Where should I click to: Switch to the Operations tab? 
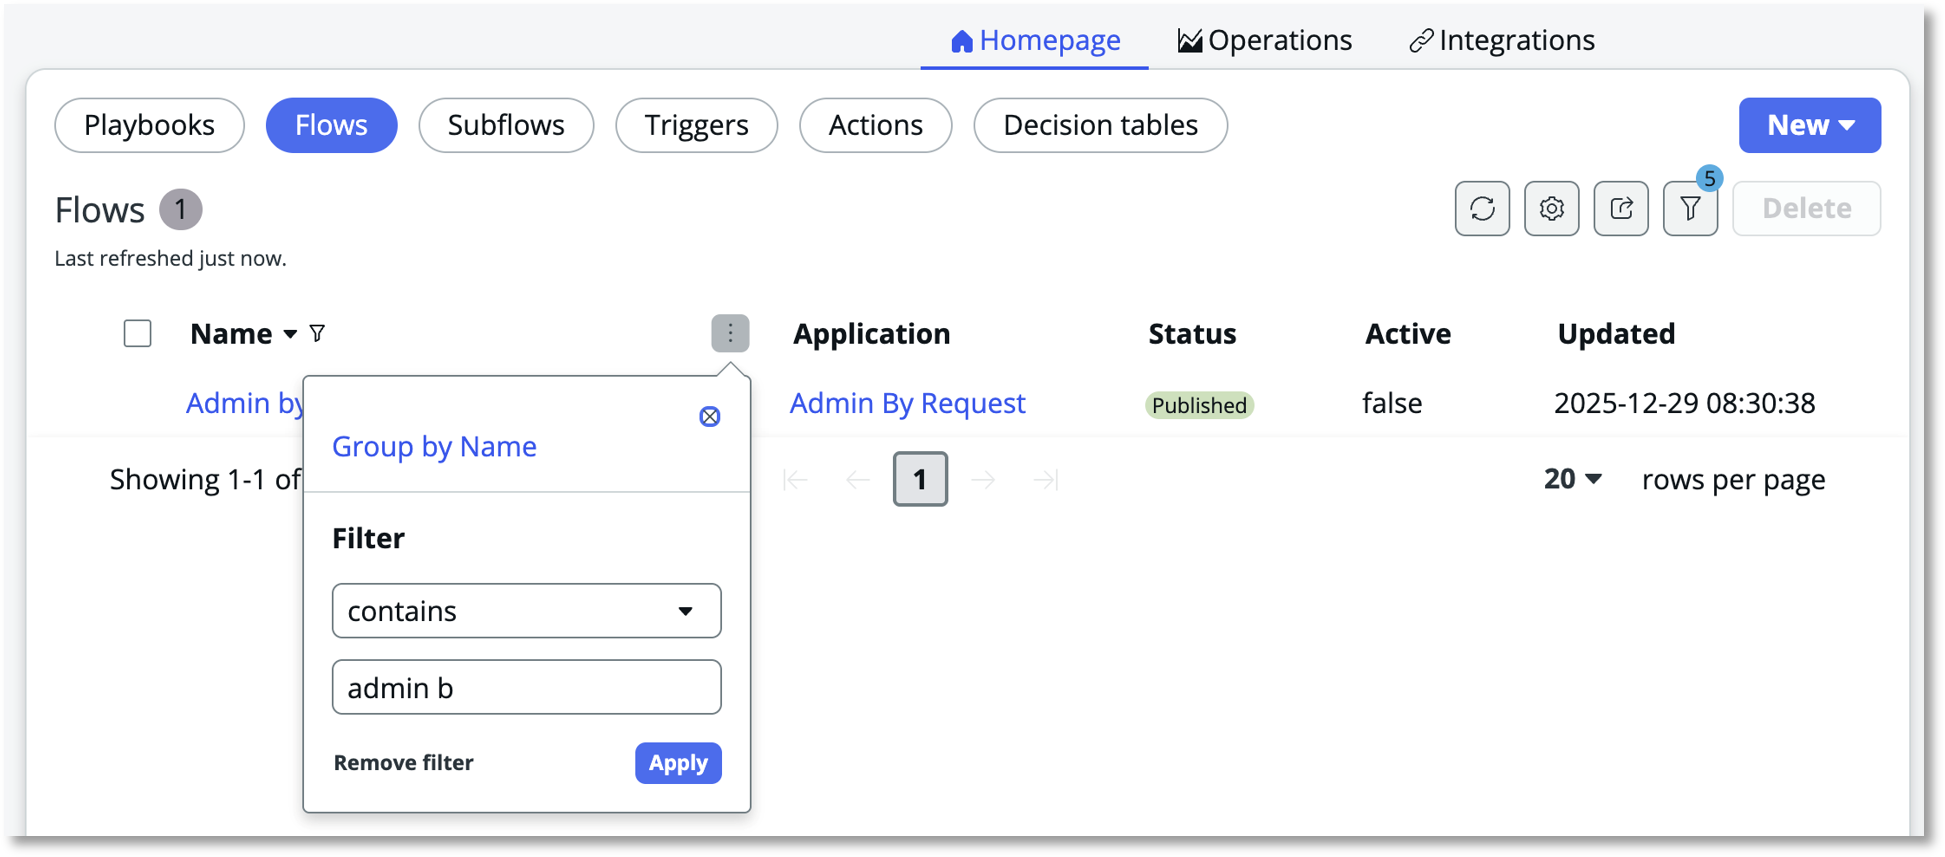(x=1264, y=40)
